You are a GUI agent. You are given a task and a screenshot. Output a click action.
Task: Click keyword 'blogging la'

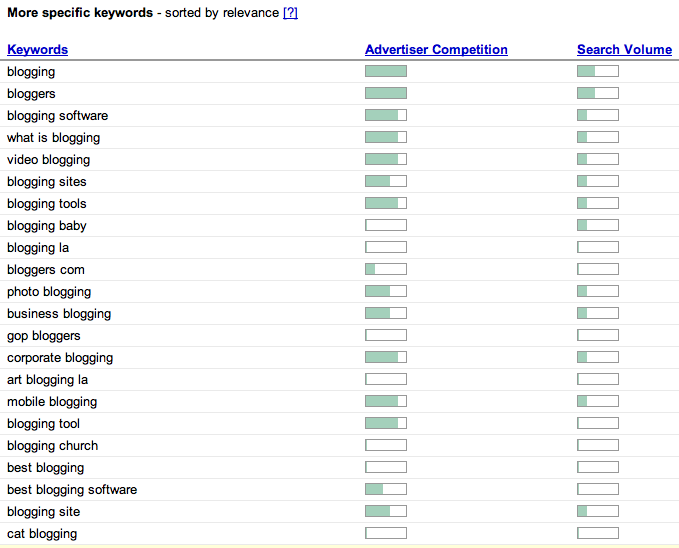point(38,248)
